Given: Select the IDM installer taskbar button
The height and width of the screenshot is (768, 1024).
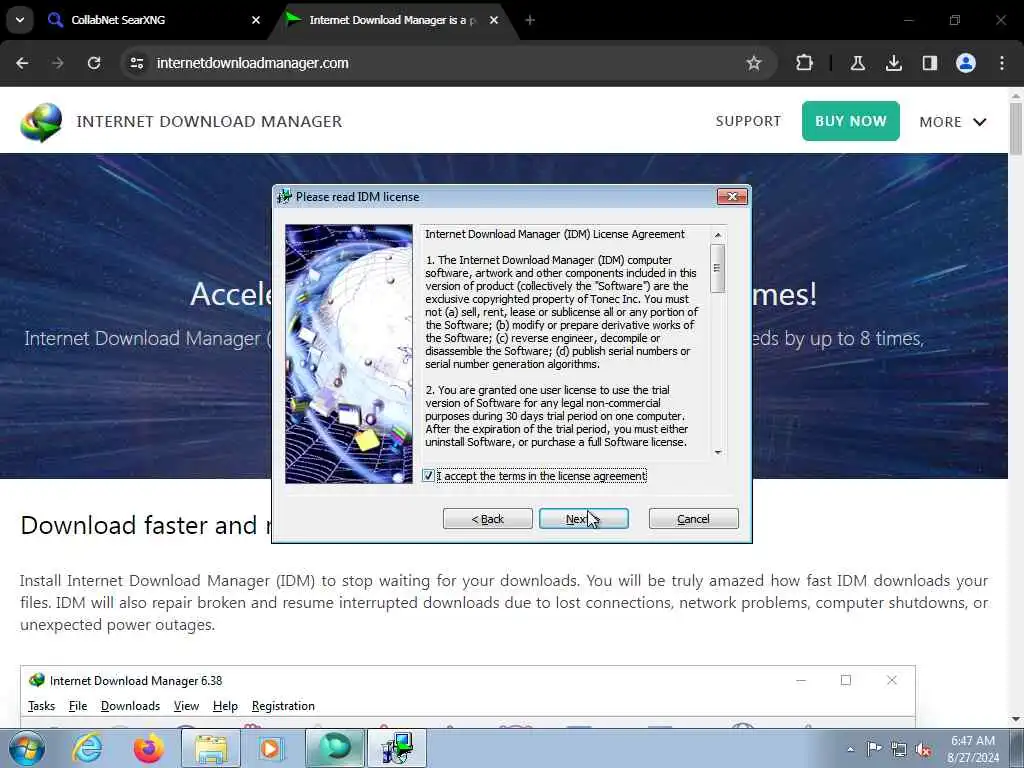Looking at the screenshot, I should 396,748.
